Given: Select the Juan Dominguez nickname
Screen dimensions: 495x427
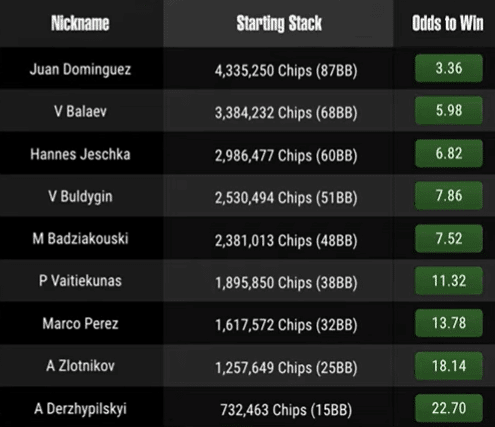Looking at the screenshot, I should [x=80, y=69].
